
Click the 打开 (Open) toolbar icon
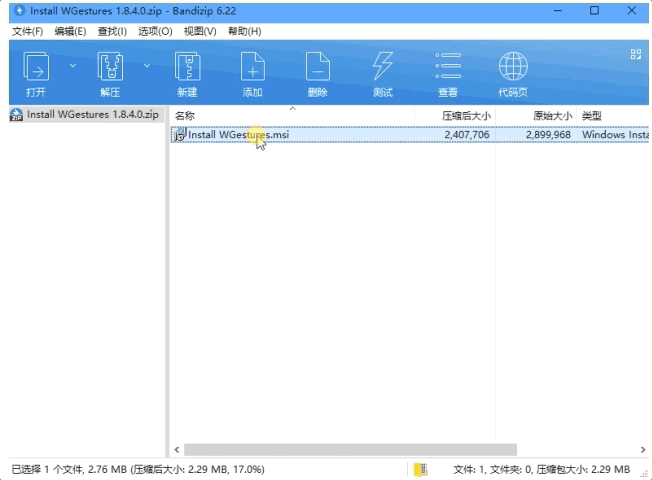[x=36, y=67]
